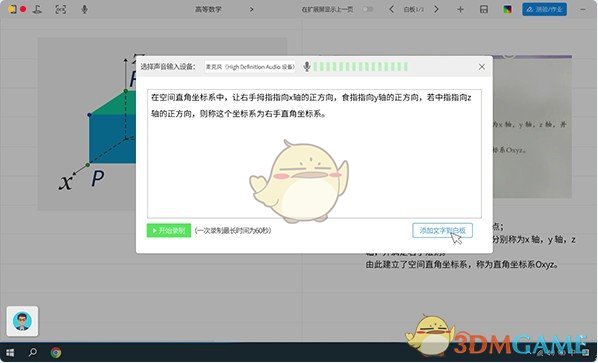Click the P label under the diagram
Image resolution: width=598 pixels, height=363 pixels.
[98, 178]
